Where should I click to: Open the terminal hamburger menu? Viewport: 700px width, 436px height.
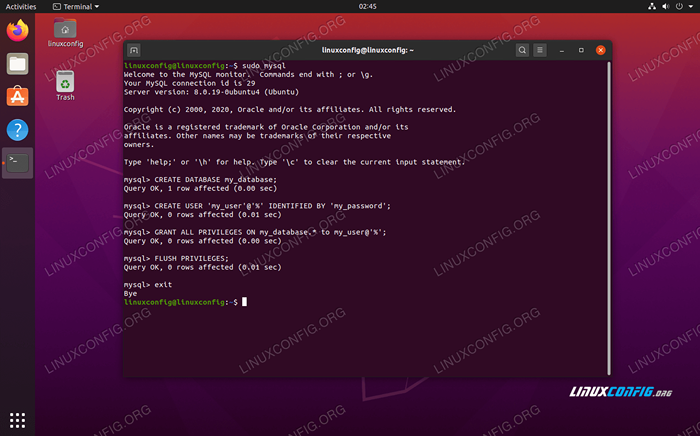[540, 50]
